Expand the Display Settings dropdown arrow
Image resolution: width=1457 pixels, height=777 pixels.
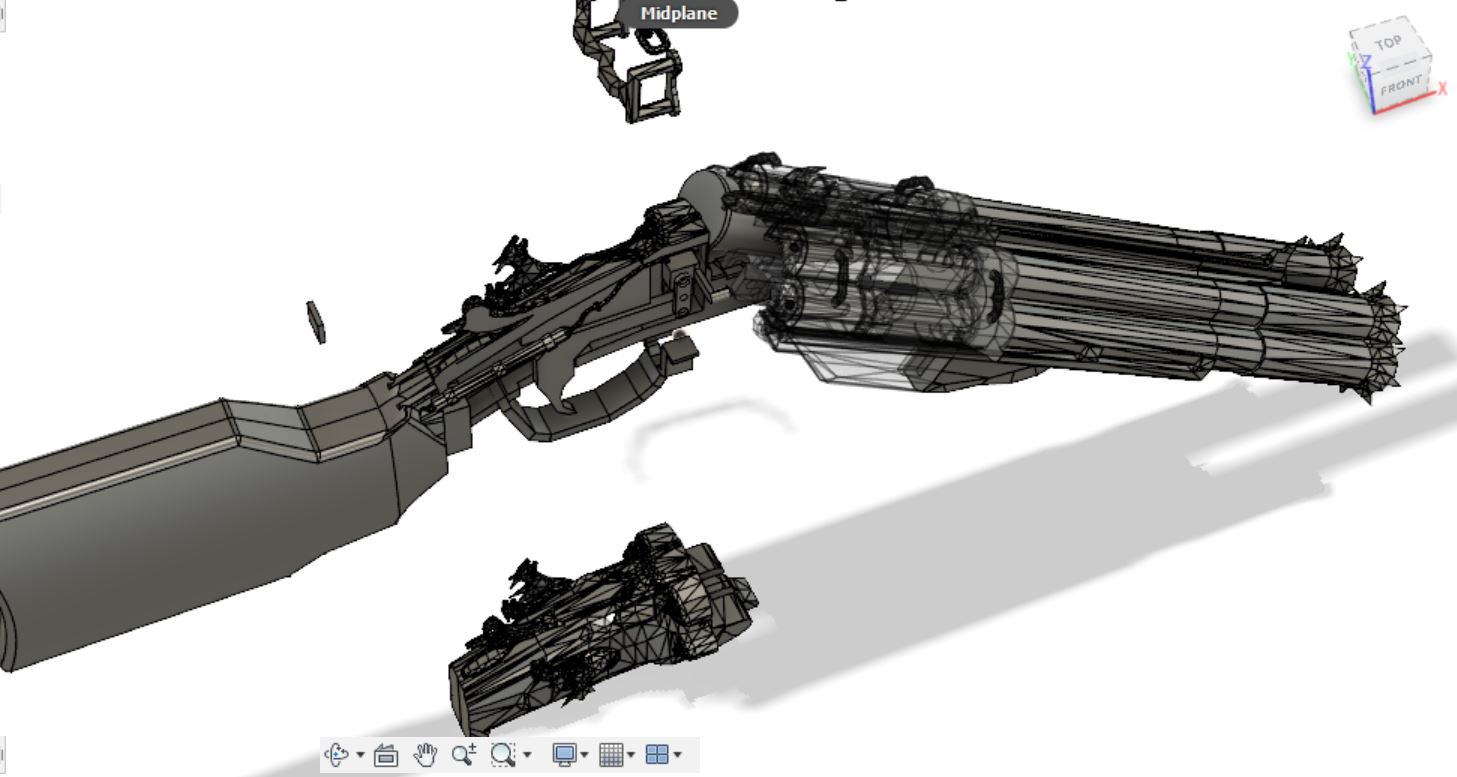(x=586, y=755)
